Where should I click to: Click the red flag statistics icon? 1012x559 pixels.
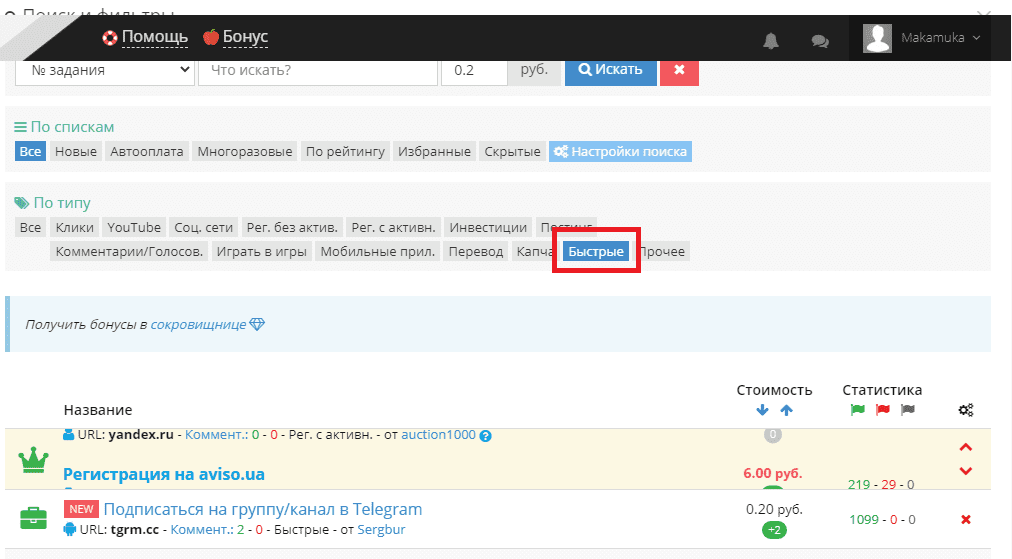click(x=882, y=410)
